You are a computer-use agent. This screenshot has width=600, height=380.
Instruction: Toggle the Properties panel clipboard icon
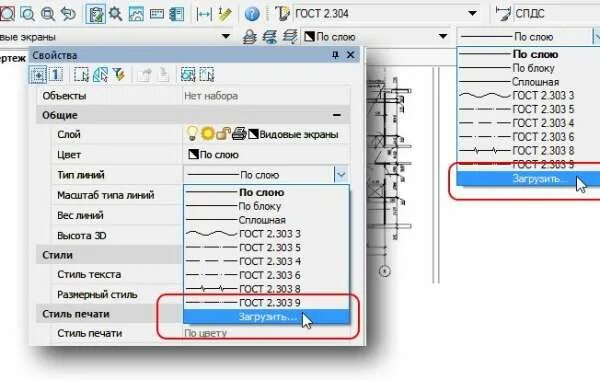click(95, 14)
